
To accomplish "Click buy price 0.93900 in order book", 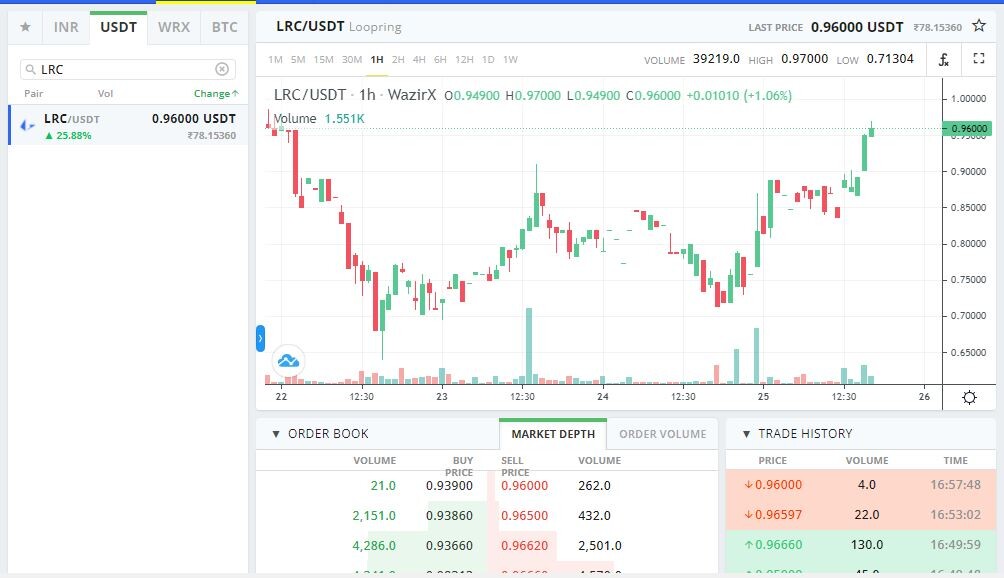I will tap(449, 486).
